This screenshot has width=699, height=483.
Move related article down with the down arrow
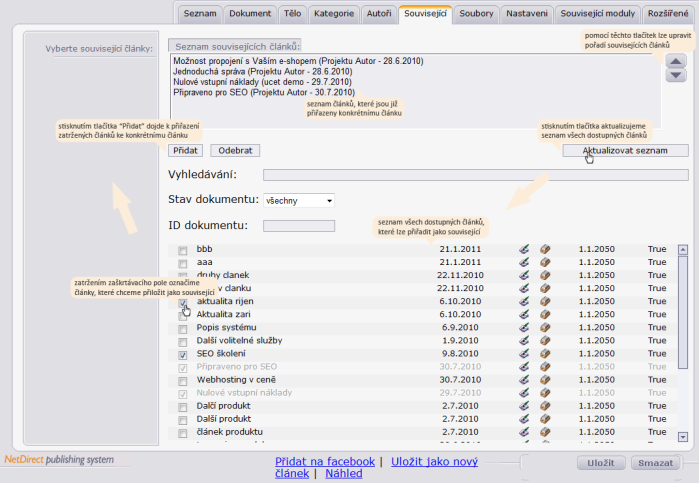click(676, 76)
